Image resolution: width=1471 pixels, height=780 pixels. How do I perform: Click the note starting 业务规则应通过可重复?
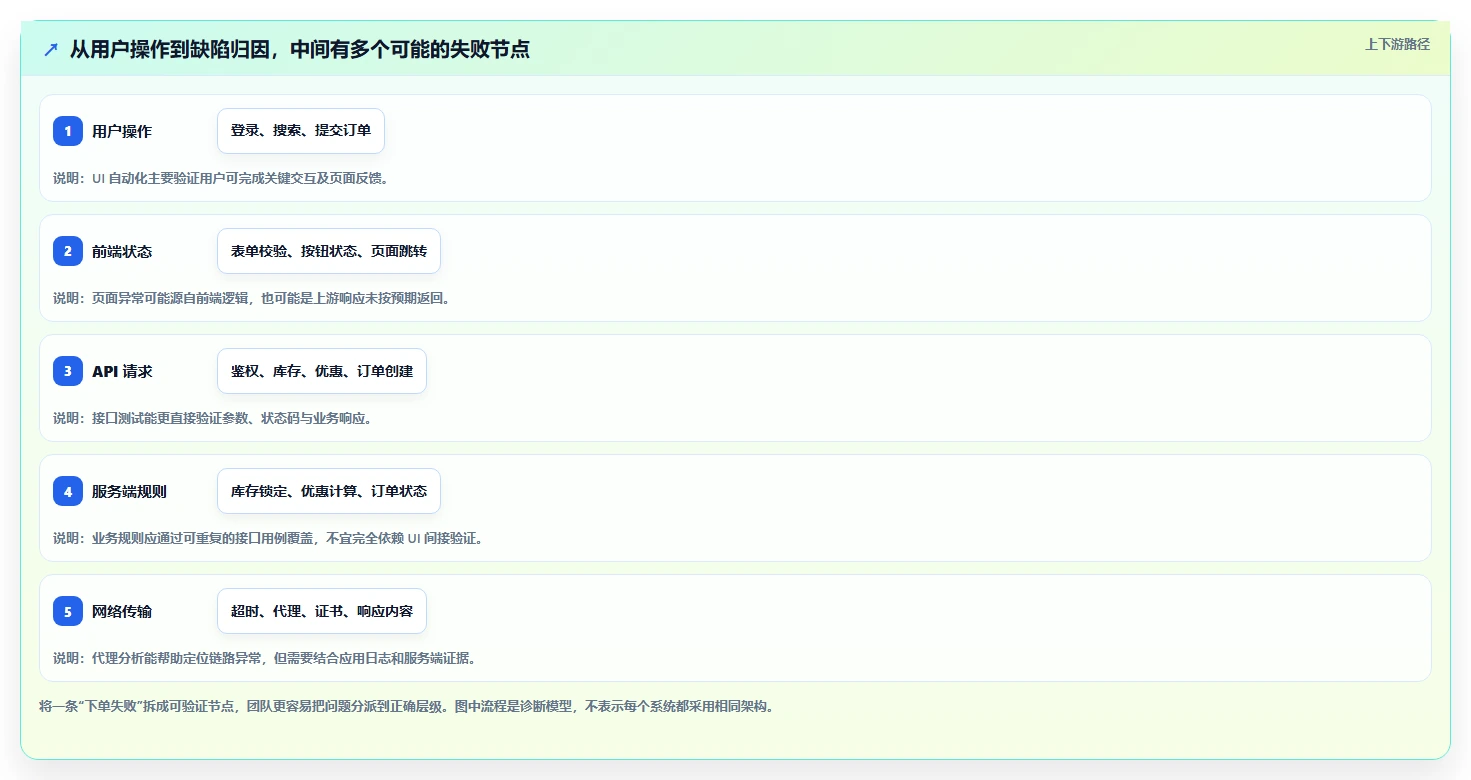coord(268,538)
